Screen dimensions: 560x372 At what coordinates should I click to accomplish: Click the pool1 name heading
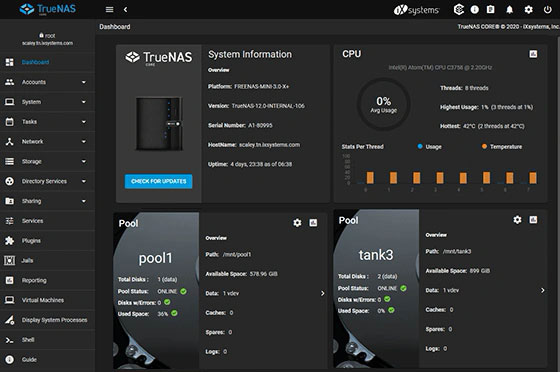point(155,258)
